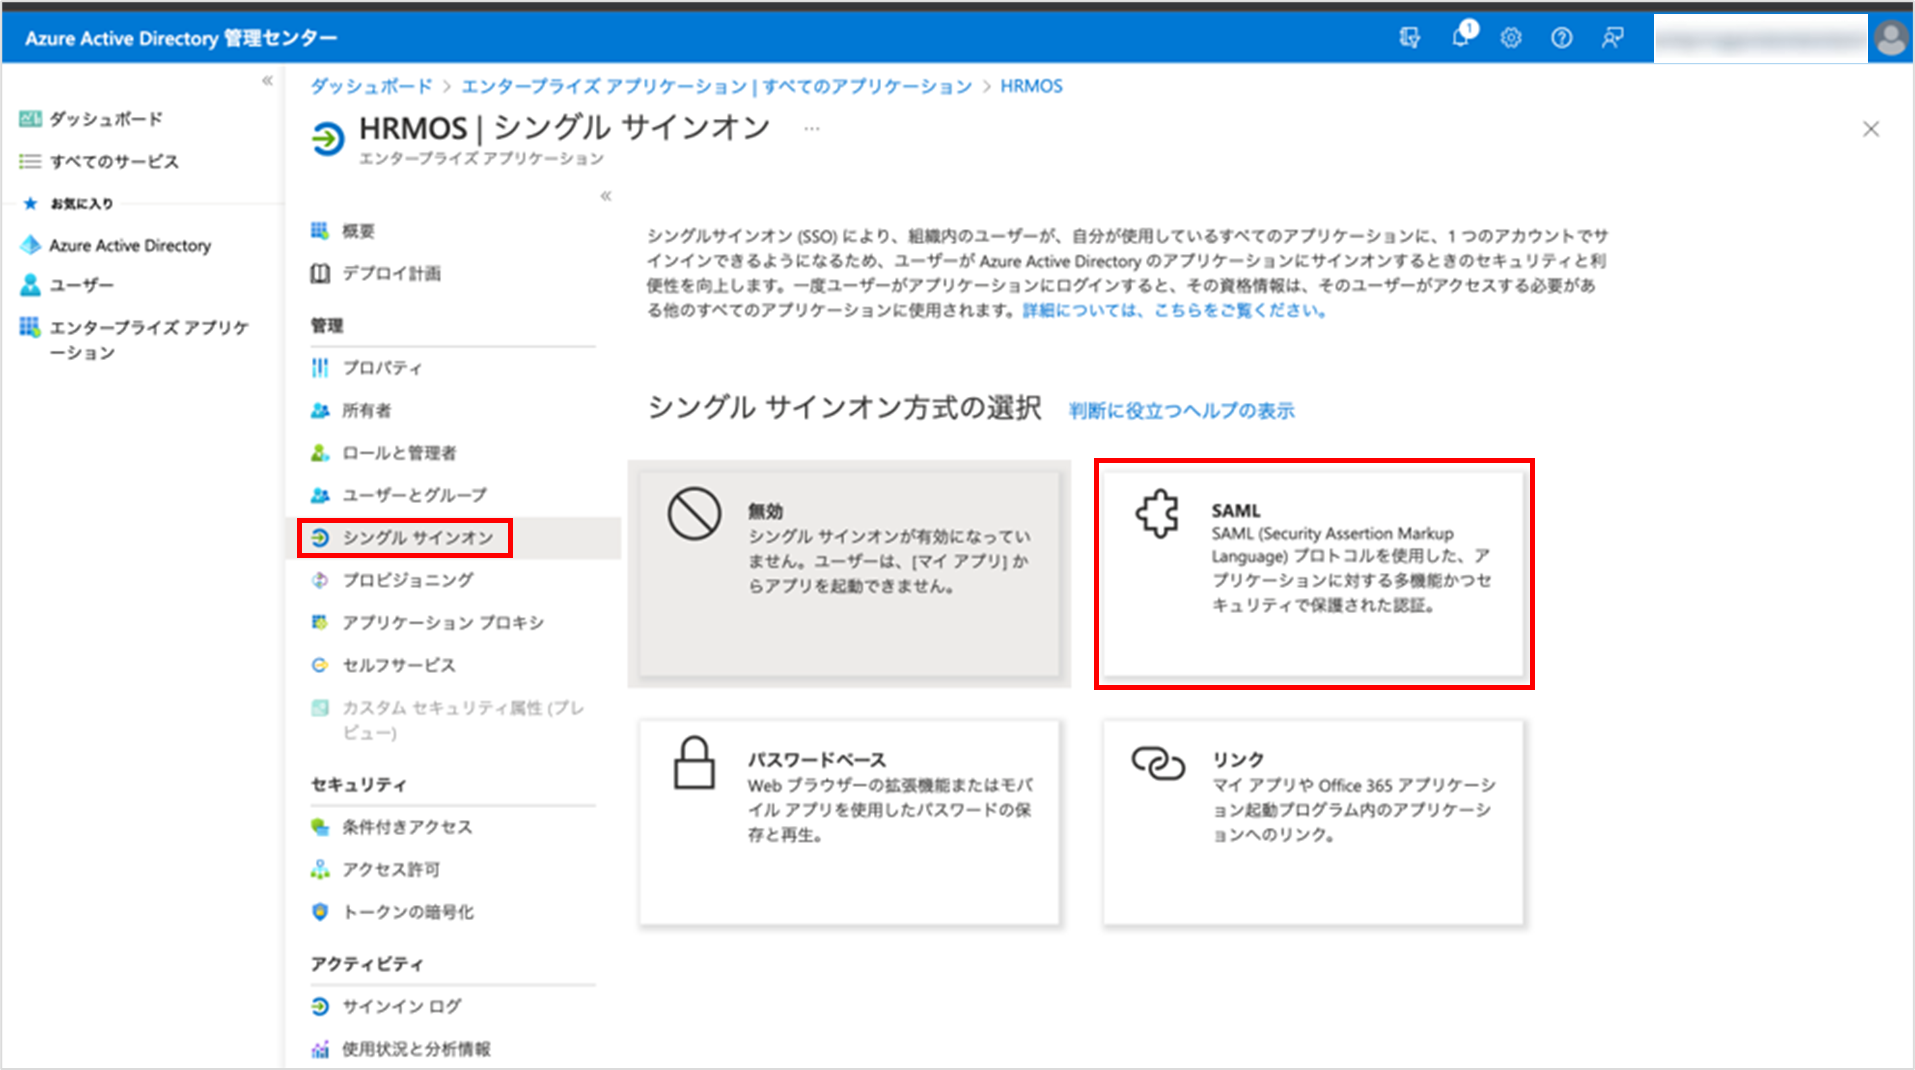Screen dimensions: 1915x1070
Task: Open the help question mark icon
Action: coord(1561,38)
